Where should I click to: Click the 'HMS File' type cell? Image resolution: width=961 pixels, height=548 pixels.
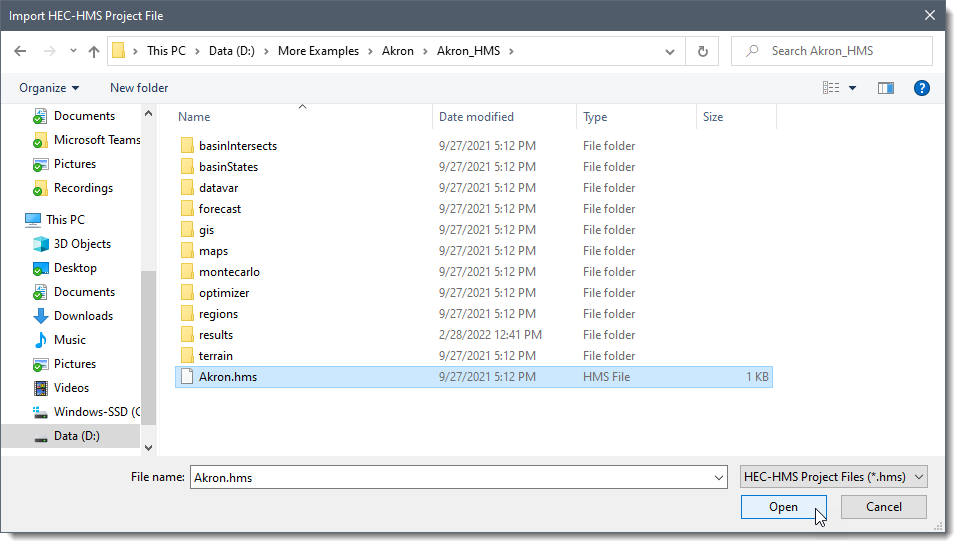(606, 376)
